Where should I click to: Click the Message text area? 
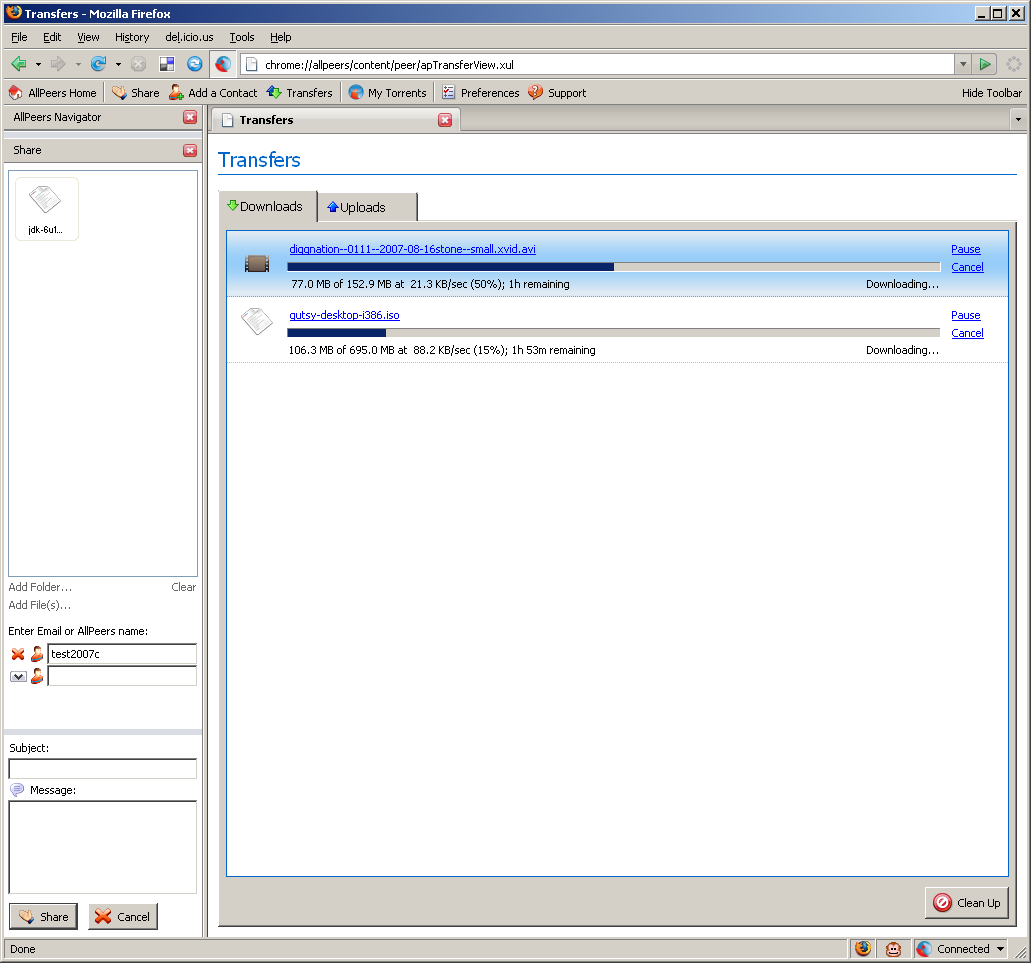click(103, 847)
